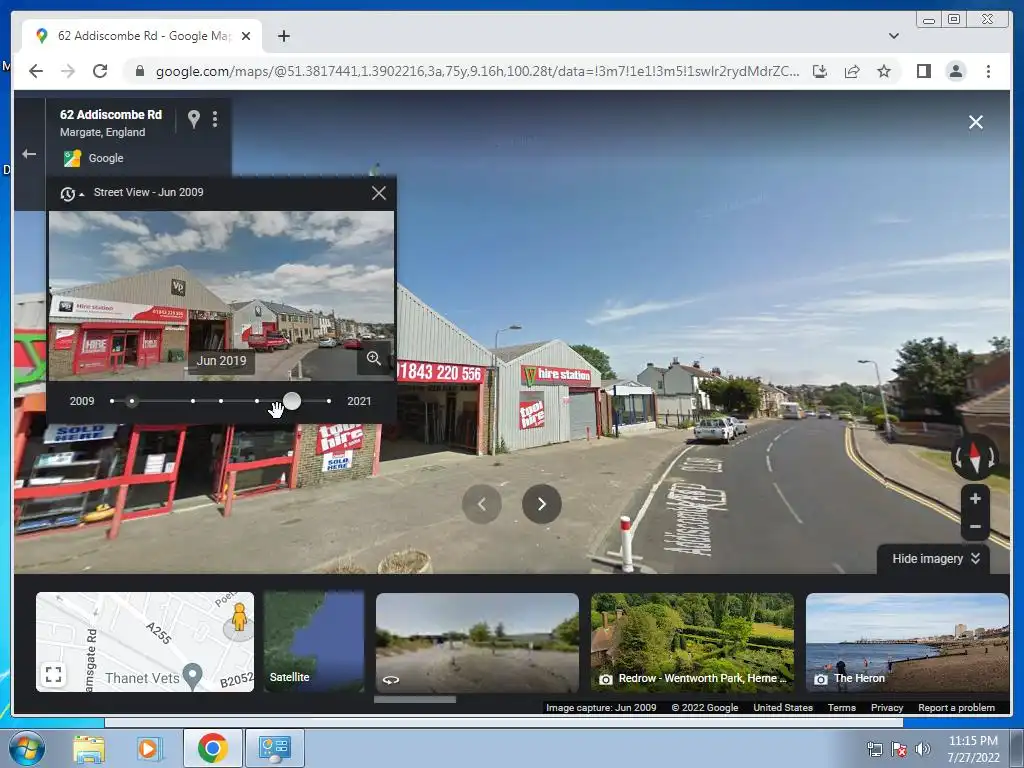
Task: Click the magnifier on the preview image
Action: point(374,358)
